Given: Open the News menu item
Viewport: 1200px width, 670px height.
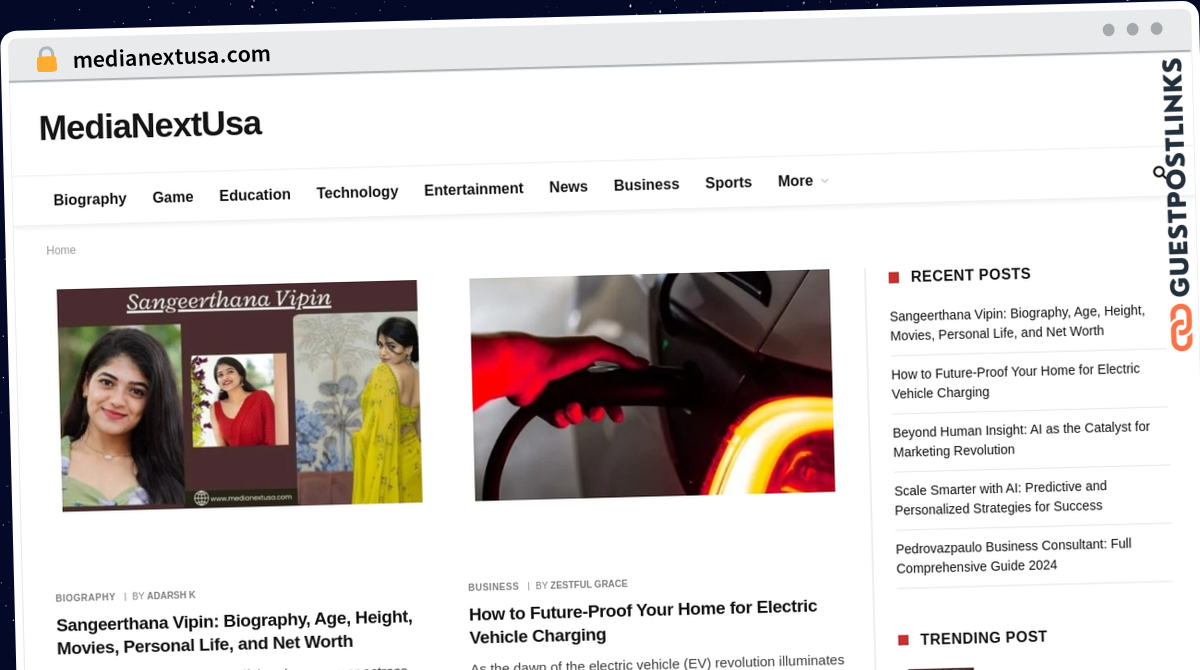Looking at the screenshot, I should coord(568,187).
